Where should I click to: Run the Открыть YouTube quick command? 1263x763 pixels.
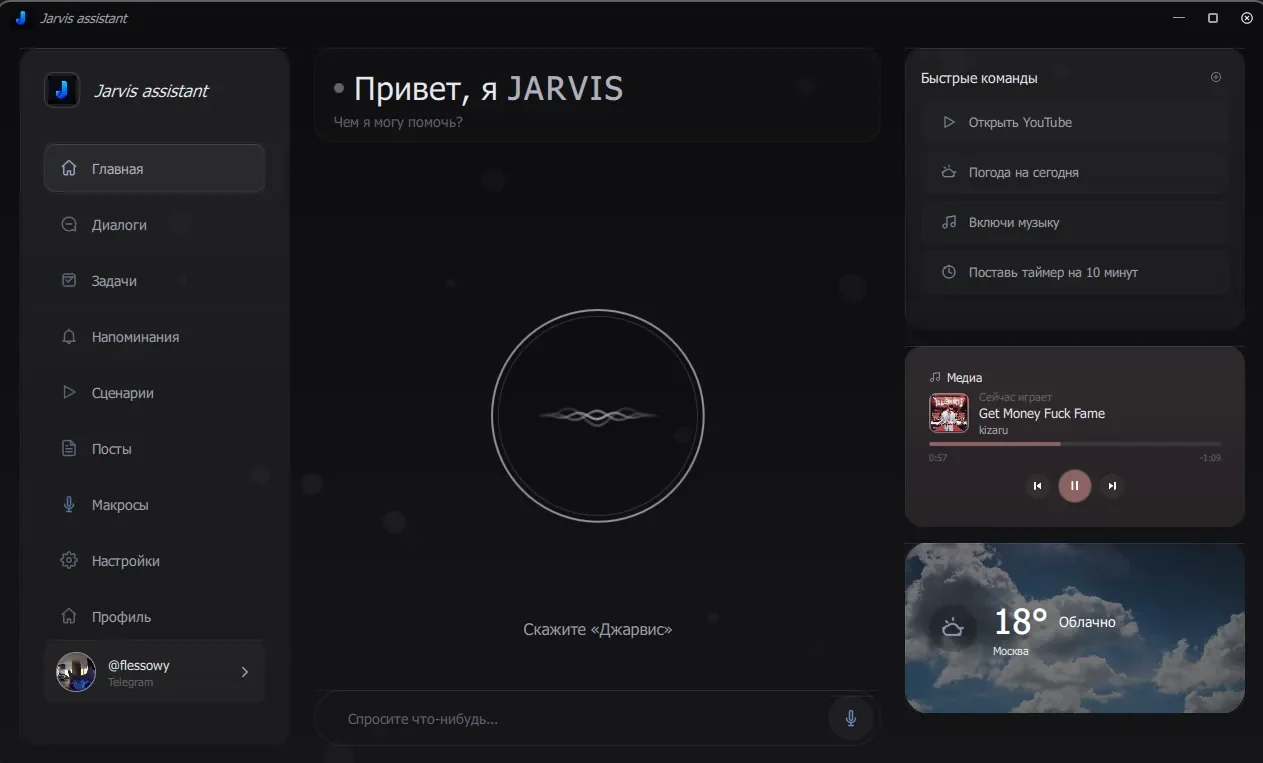click(x=1075, y=122)
